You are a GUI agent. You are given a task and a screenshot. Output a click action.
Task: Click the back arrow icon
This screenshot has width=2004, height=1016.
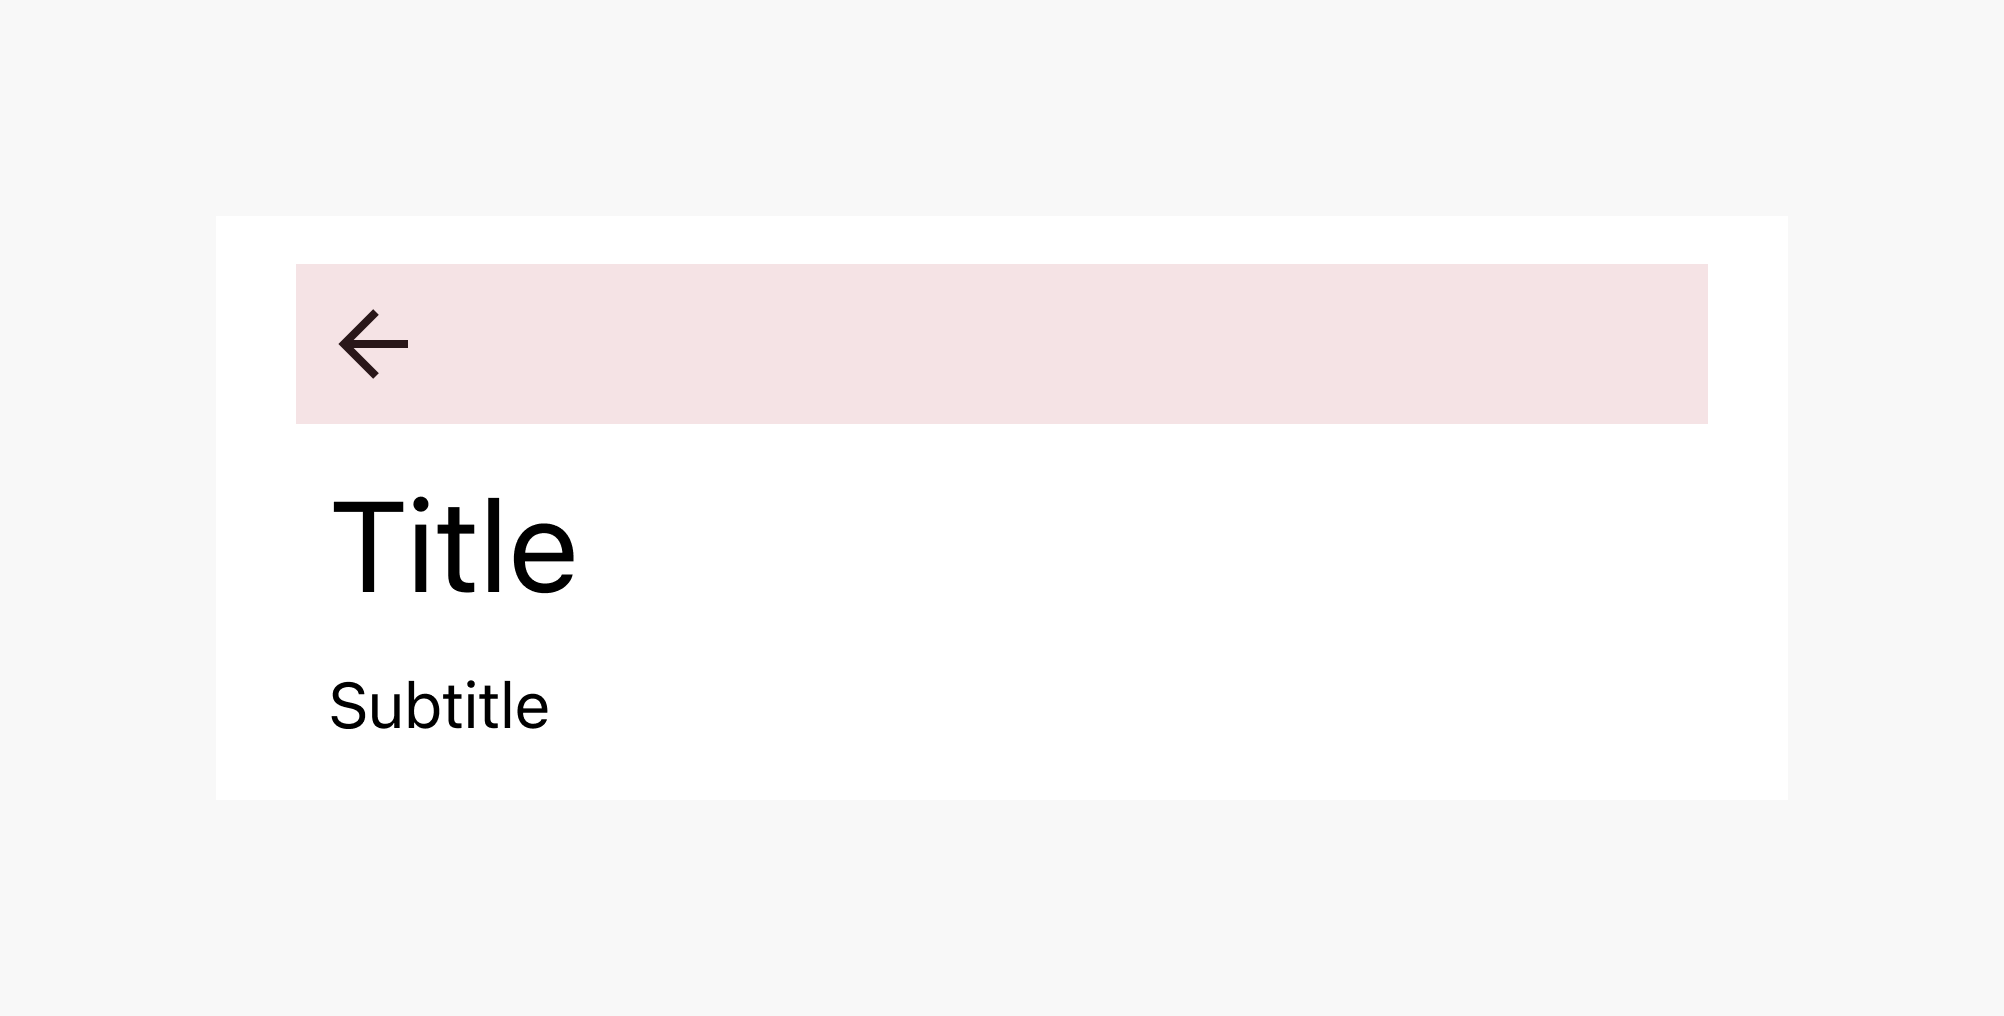tap(374, 344)
